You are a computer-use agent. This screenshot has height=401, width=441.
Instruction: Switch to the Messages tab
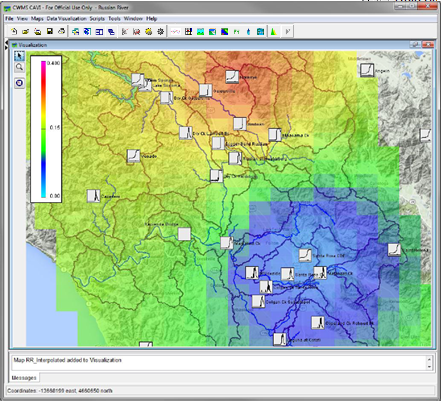(x=24, y=378)
